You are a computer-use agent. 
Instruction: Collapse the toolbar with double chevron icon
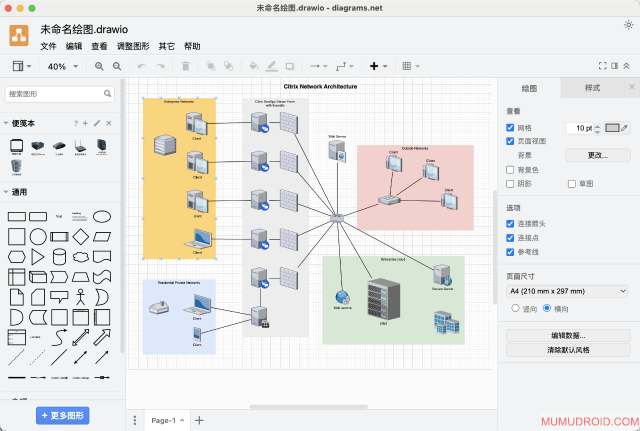[626, 66]
